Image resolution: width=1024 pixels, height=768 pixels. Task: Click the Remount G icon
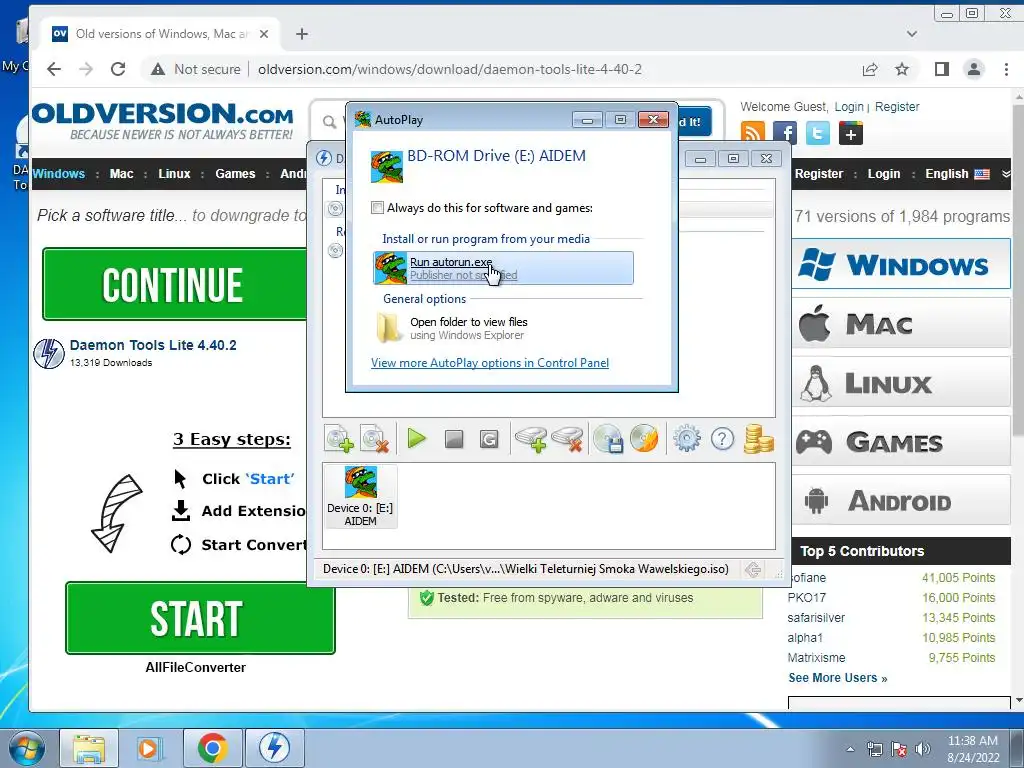(x=489, y=439)
